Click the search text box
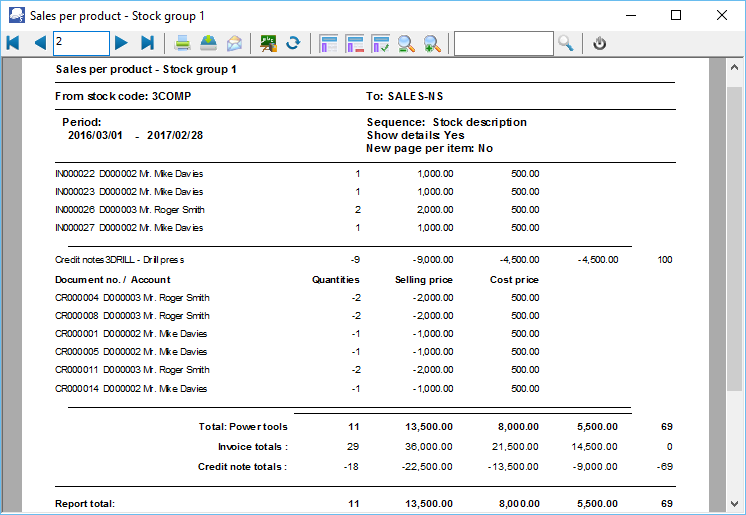 coord(503,43)
